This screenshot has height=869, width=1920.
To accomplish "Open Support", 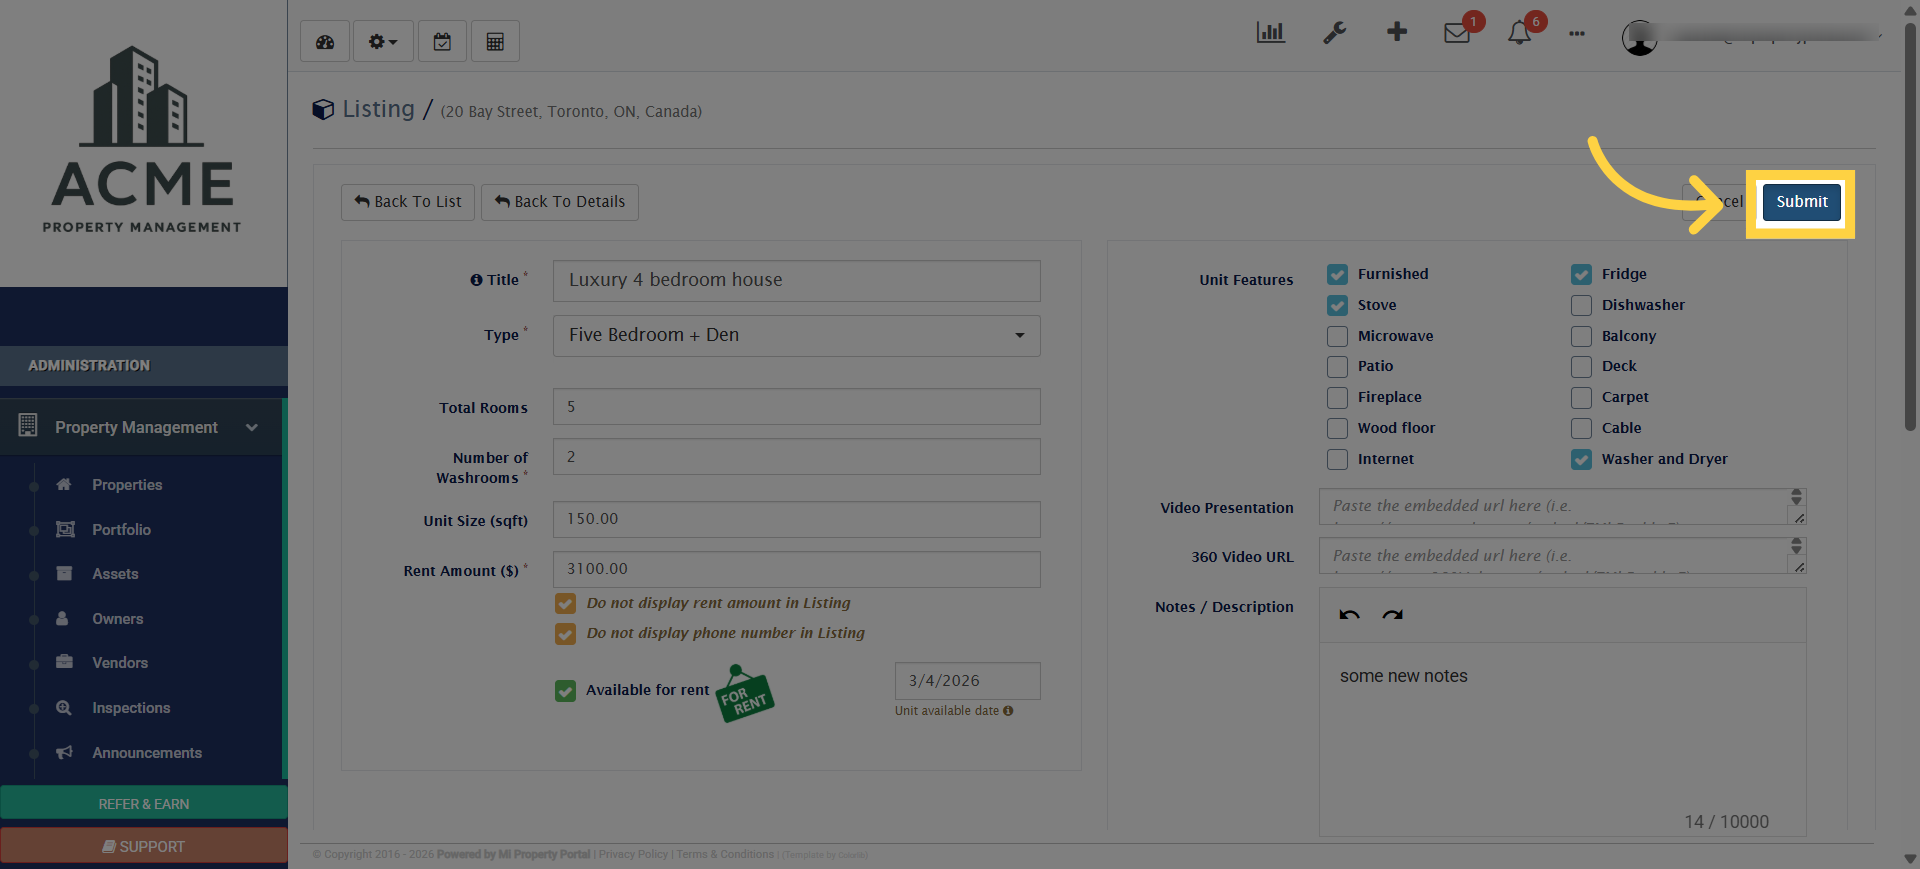I will [x=144, y=846].
